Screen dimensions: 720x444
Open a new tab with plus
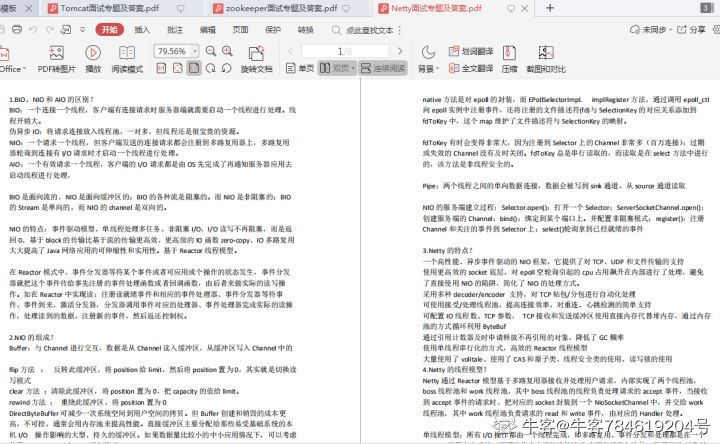[x=550, y=8]
